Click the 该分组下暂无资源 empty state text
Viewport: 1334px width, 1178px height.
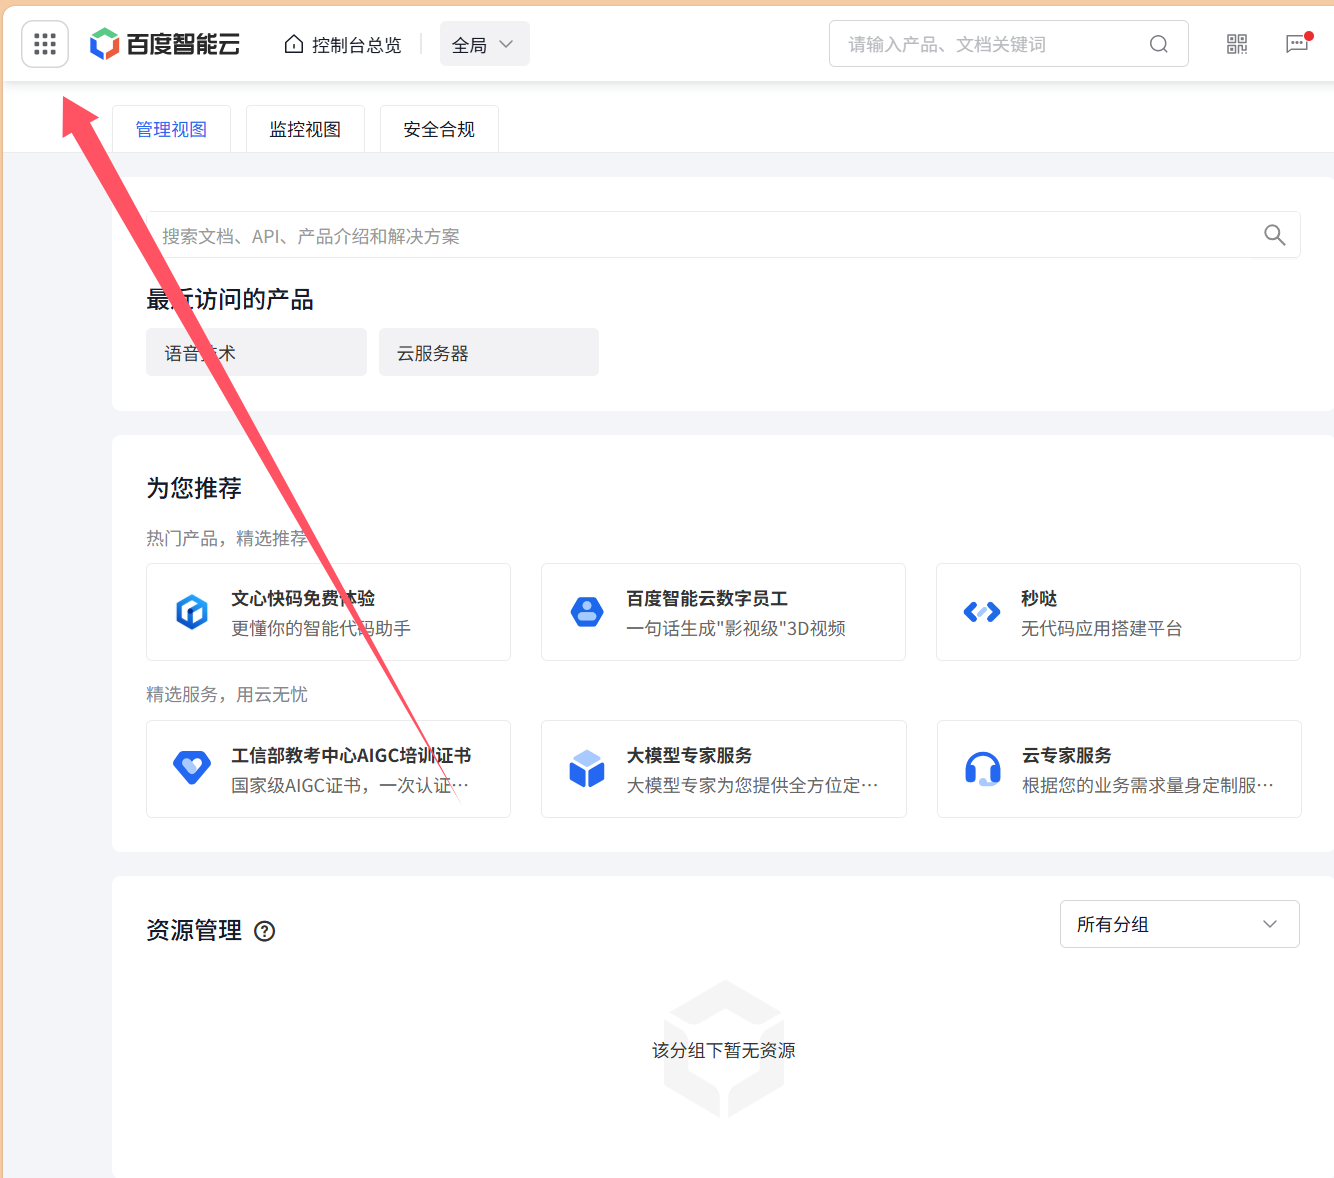pos(724,1050)
